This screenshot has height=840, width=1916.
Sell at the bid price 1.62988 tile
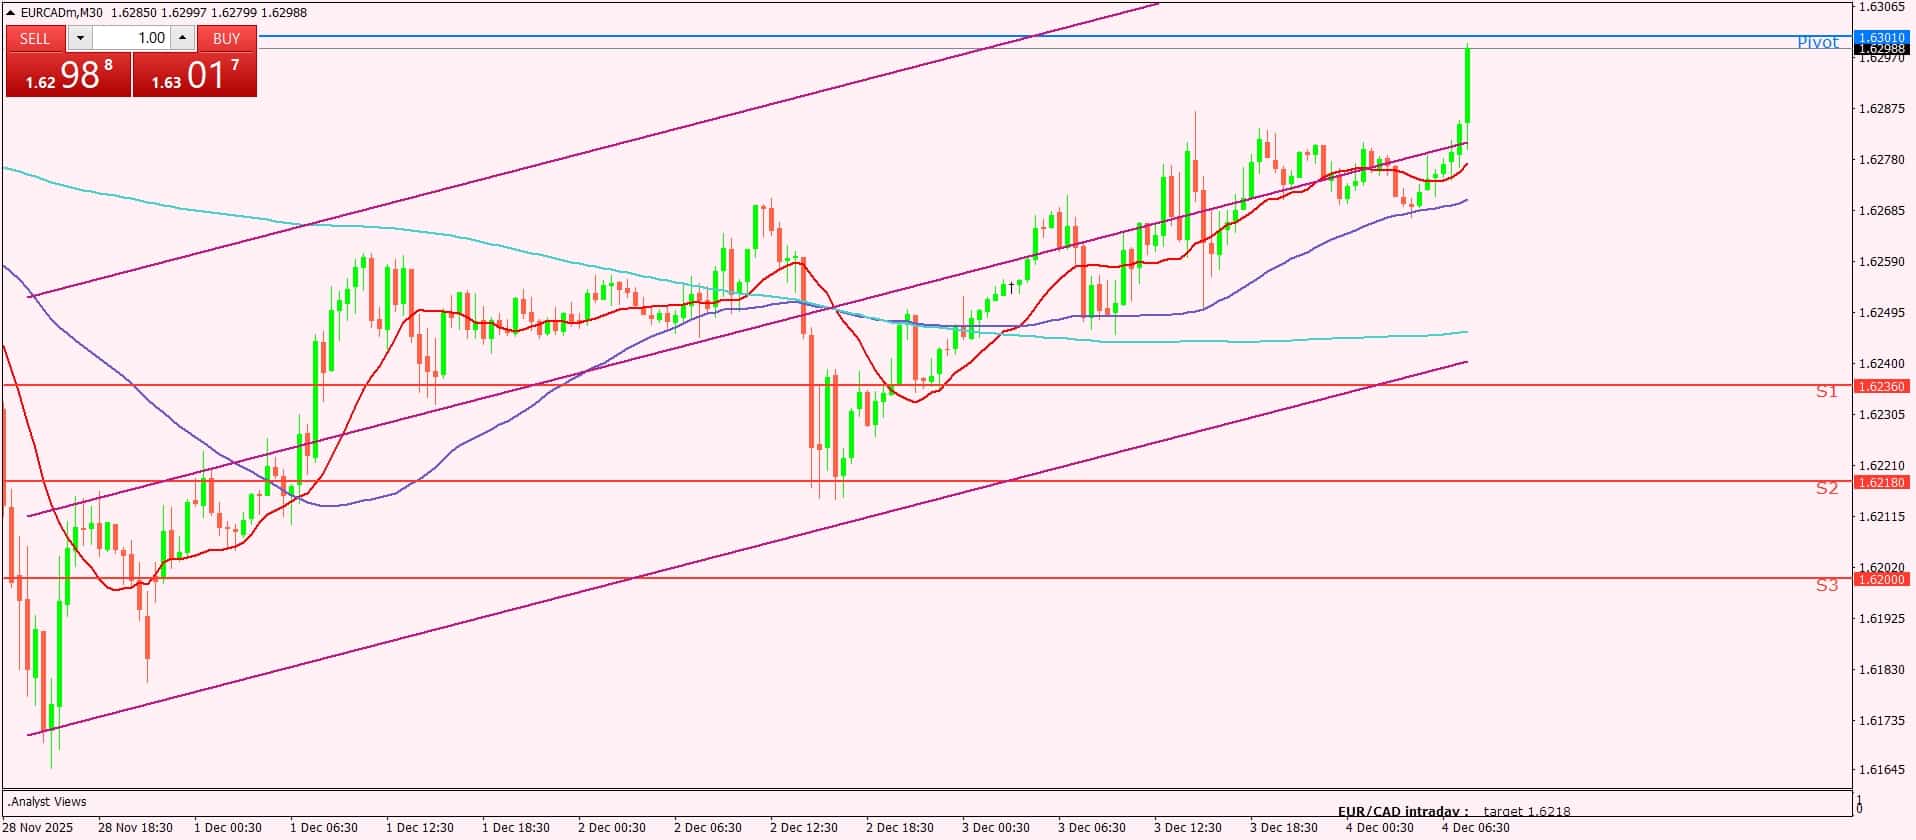click(x=68, y=75)
